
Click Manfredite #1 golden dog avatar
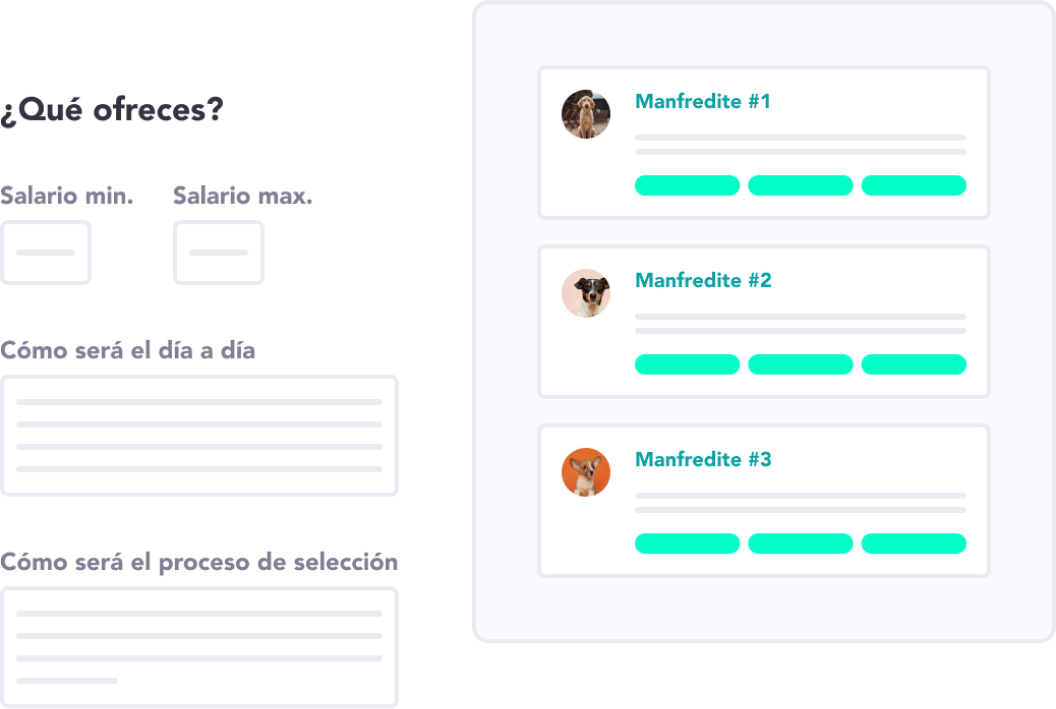click(586, 114)
